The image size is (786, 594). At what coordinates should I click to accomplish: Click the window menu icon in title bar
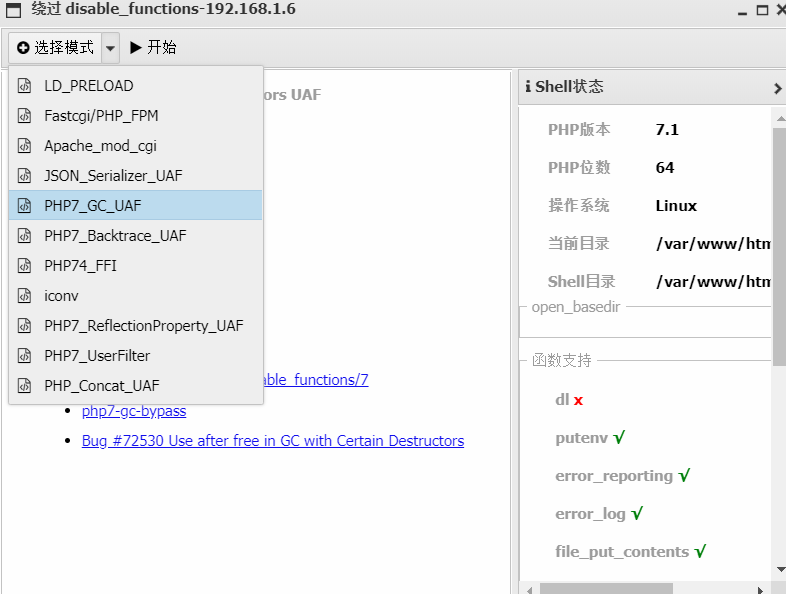pos(11,11)
